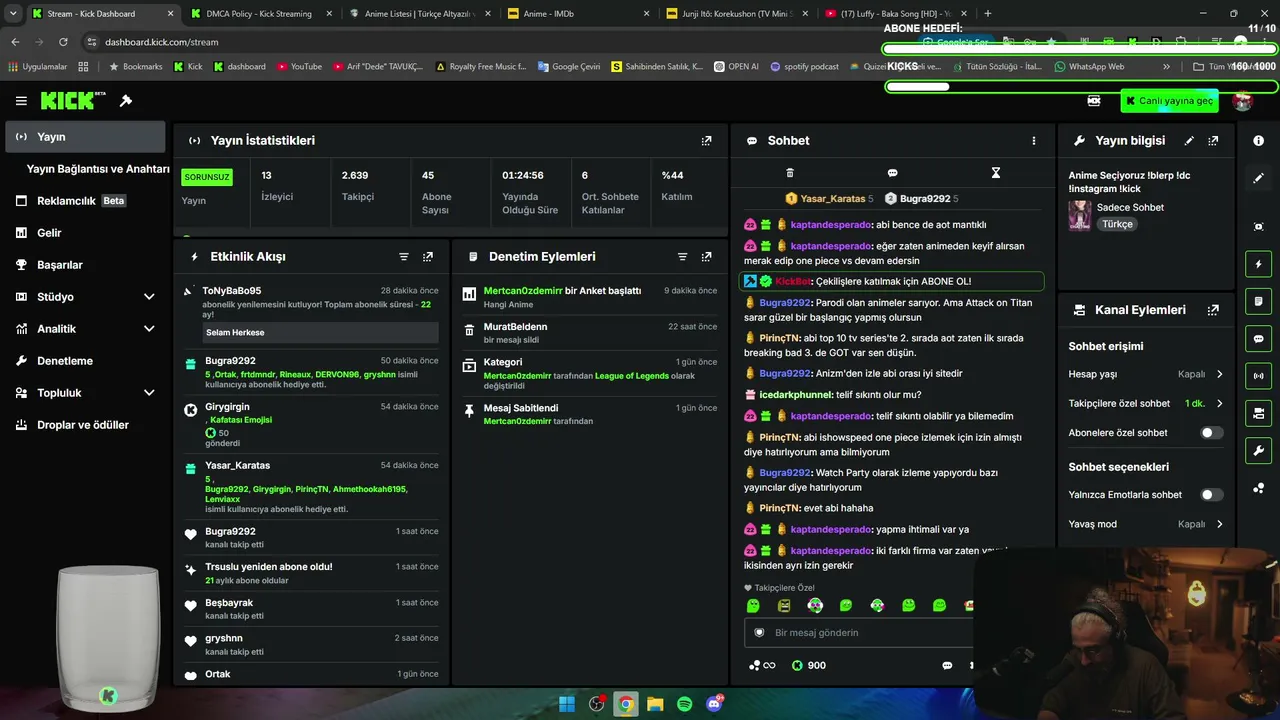Viewport: 1280px width, 720px height.
Task: Pop out the Etkinlik Akışı panel
Action: coord(428,257)
